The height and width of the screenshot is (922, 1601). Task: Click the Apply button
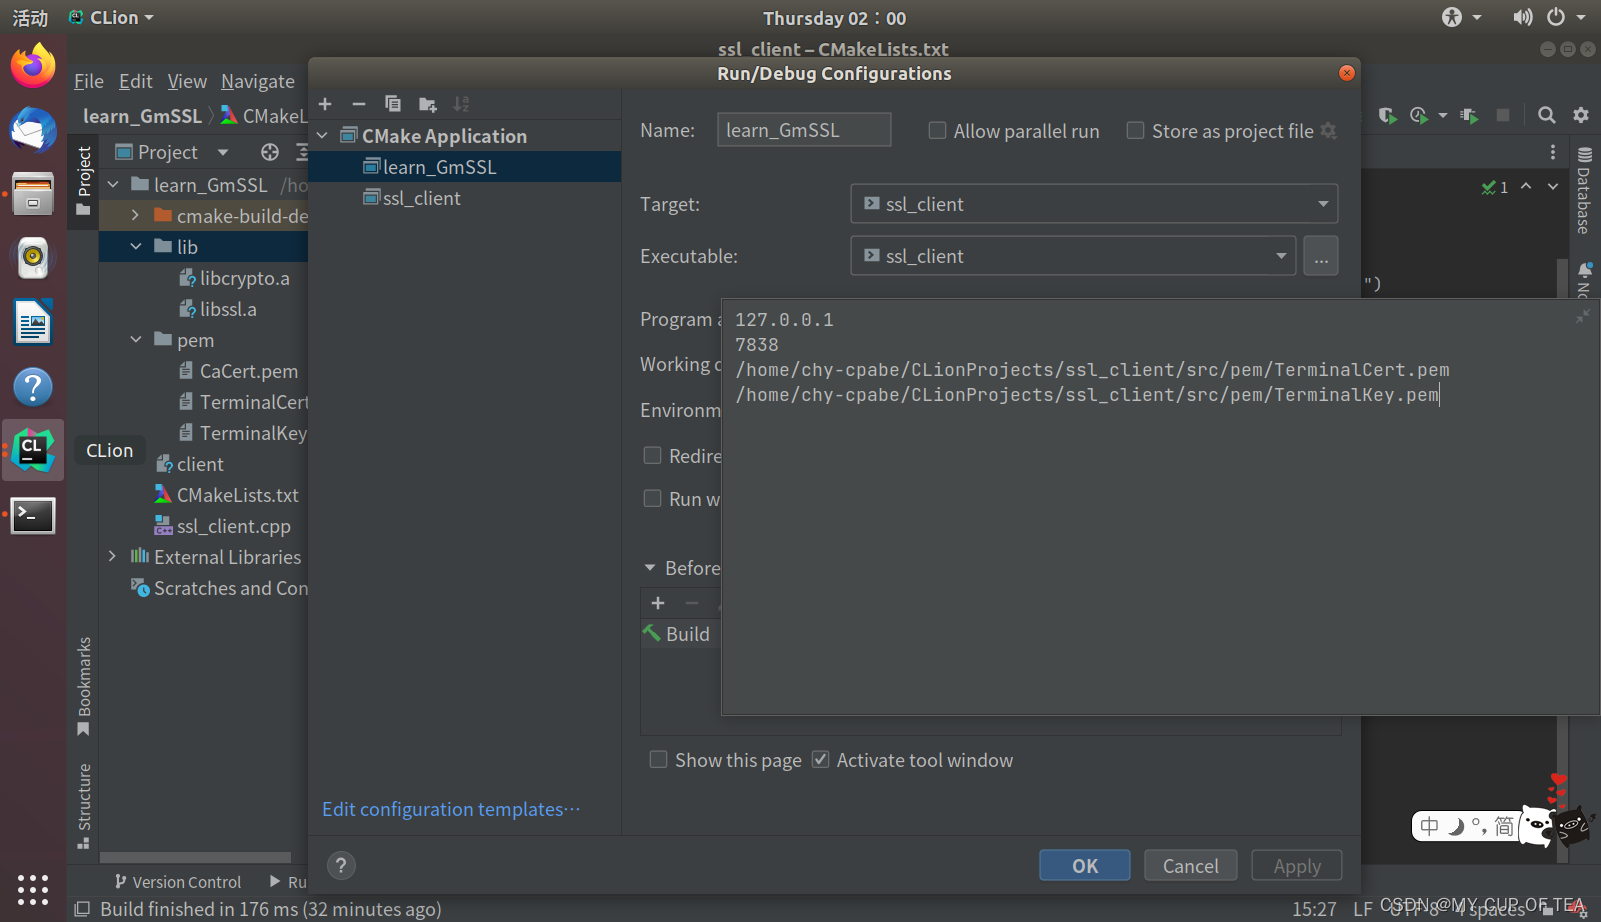tap(1297, 865)
